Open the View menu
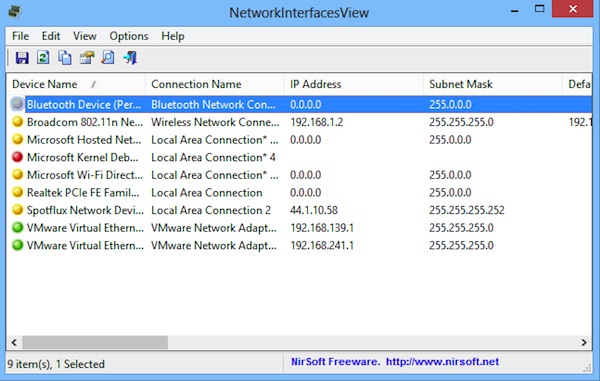 click(x=85, y=36)
